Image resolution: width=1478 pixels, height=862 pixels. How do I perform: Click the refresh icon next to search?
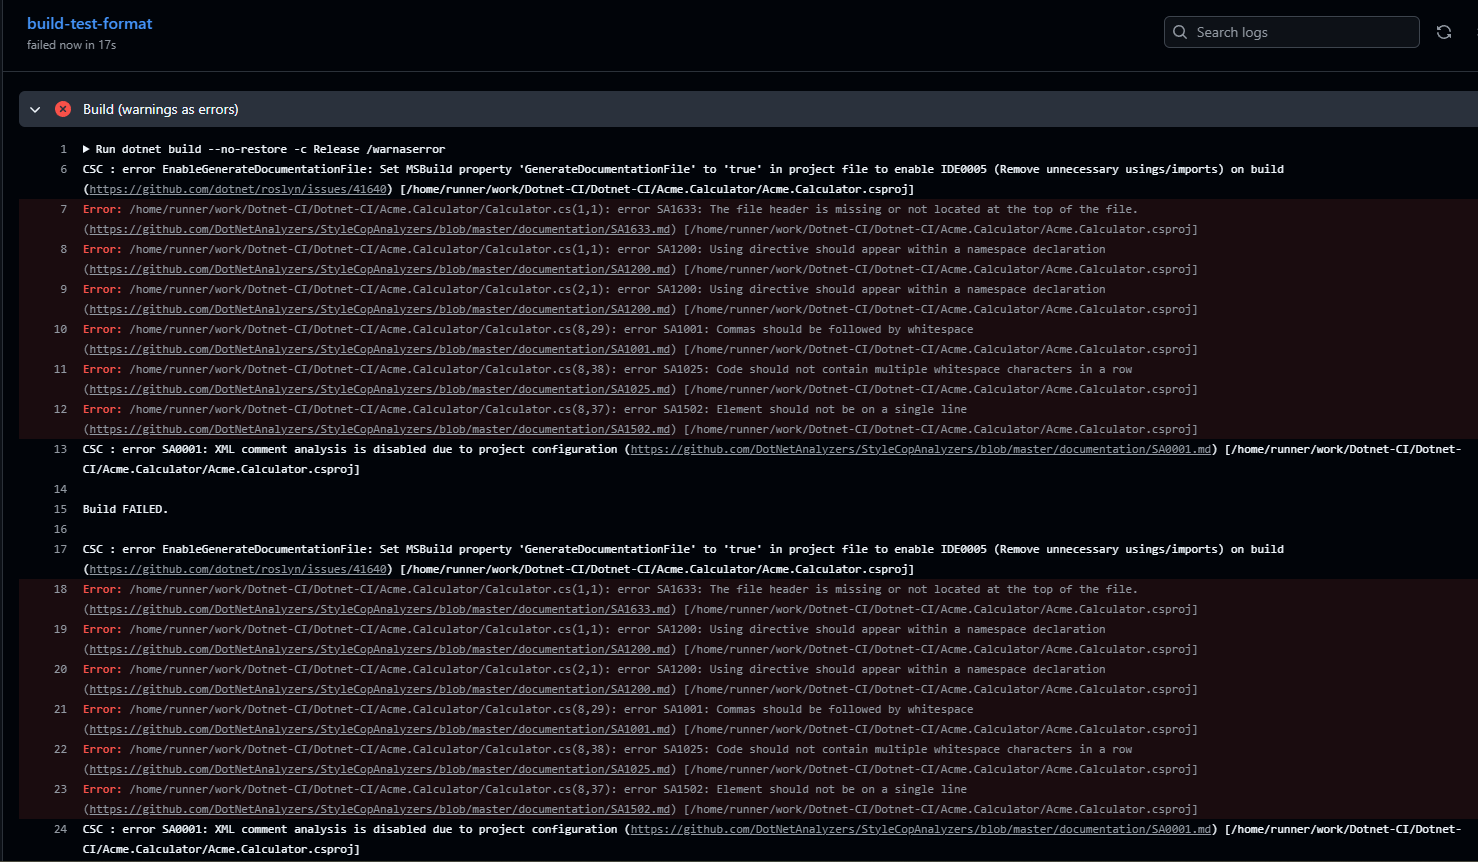point(1443,32)
